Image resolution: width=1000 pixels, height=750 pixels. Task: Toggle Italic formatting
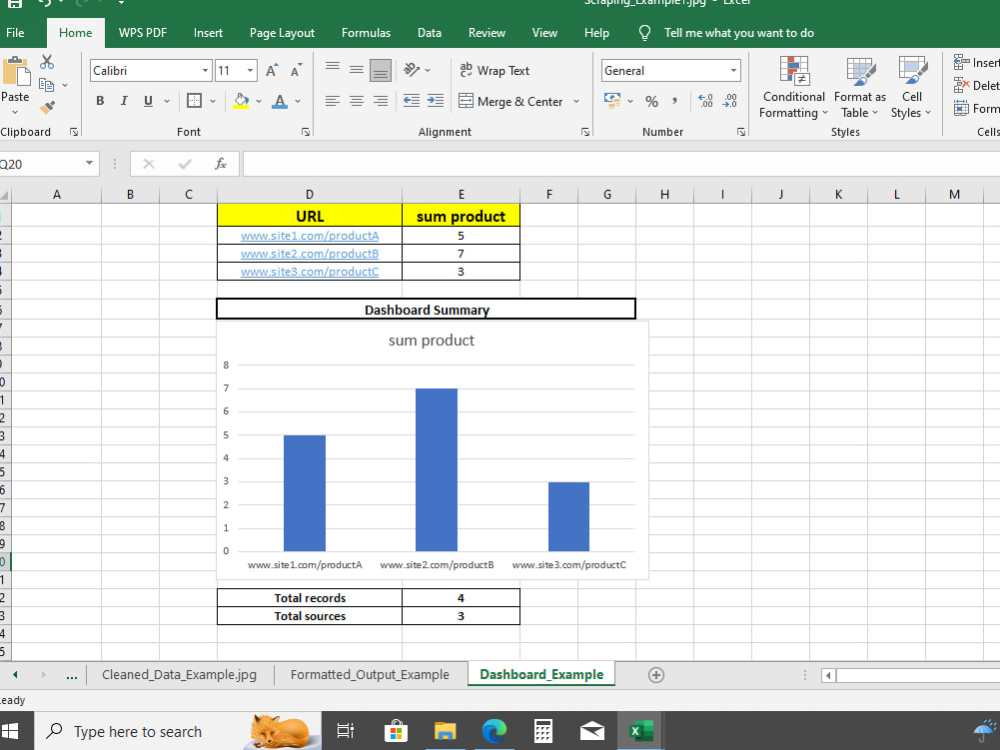tap(124, 101)
